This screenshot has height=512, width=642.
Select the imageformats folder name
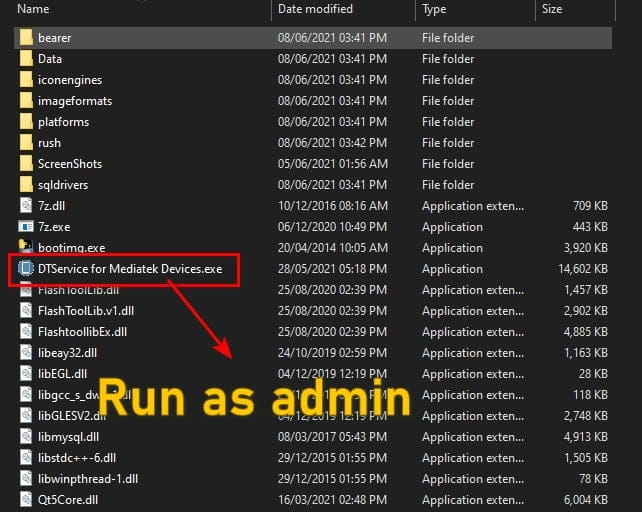(x=75, y=101)
